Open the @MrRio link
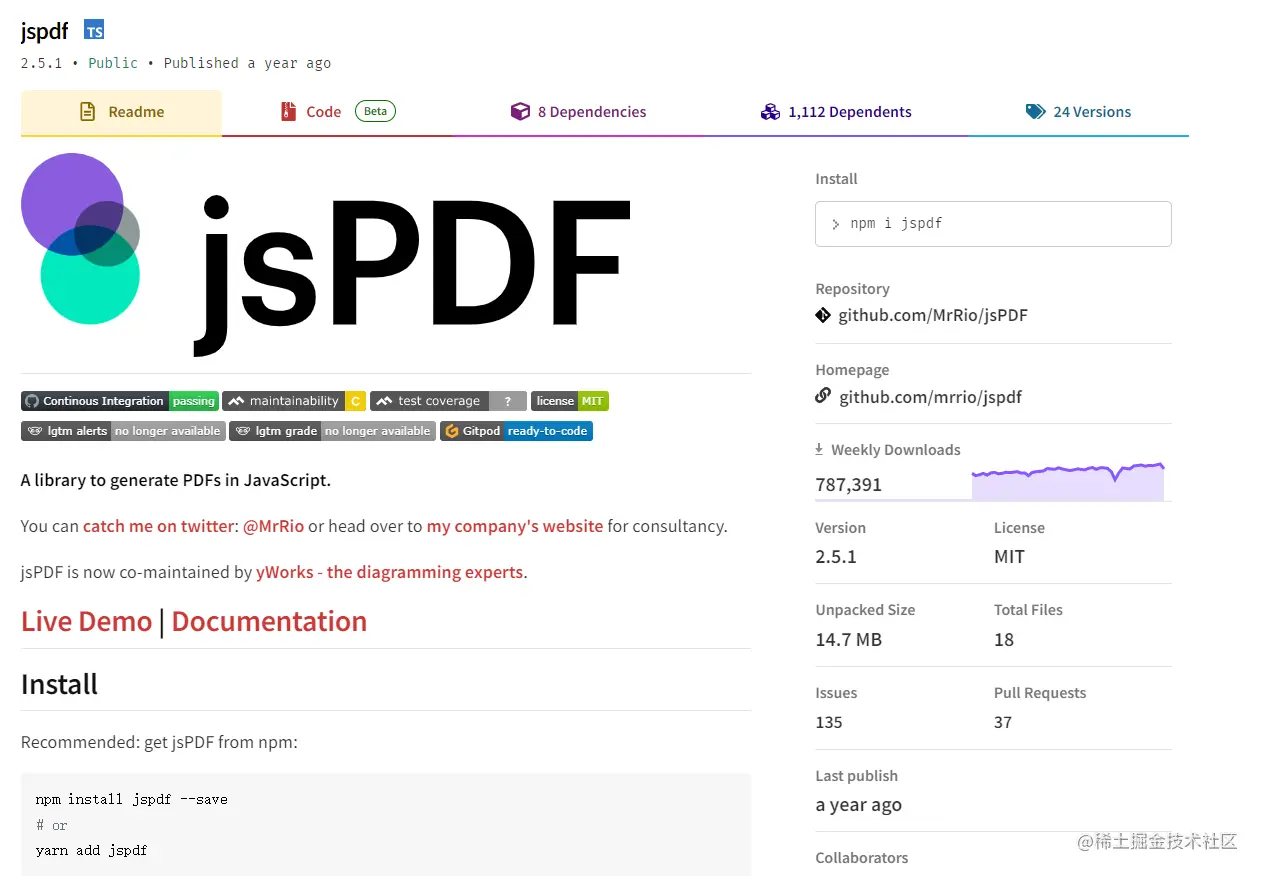Viewport: 1262px width, 876px height. click(x=273, y=526)
